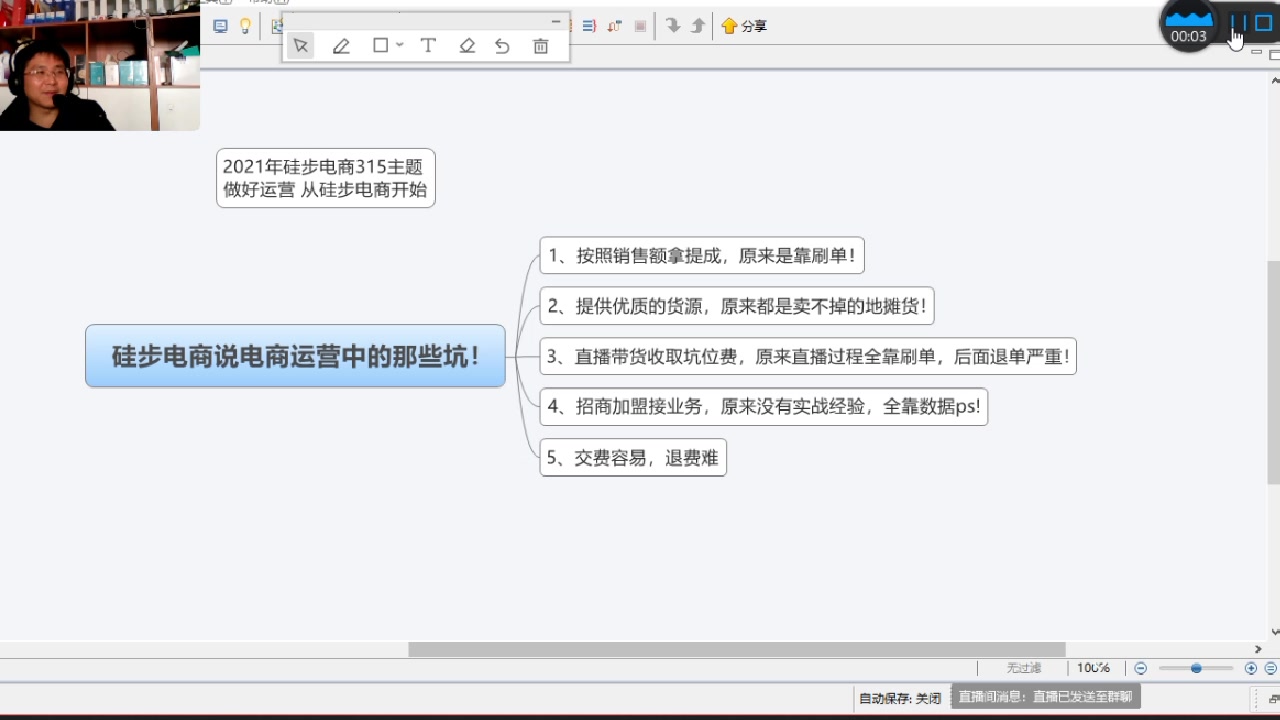
Task: Click the 分享 share button
Action: click(744, 26)
